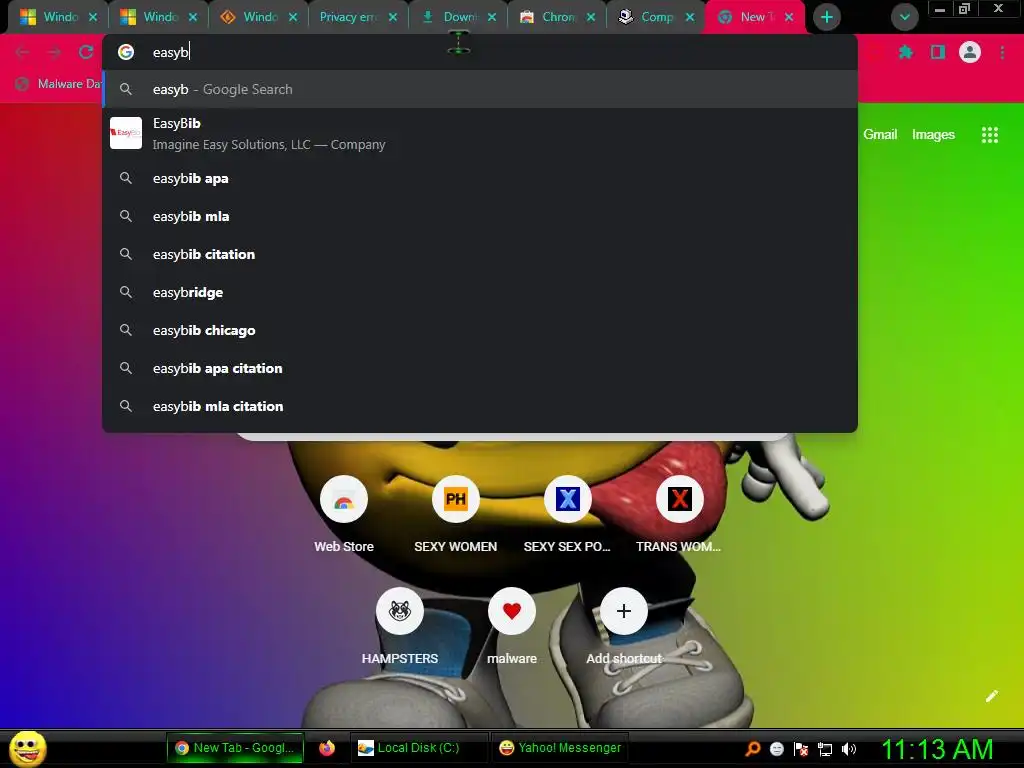
Task: Click the round smiley tray icon
Action: [x=776, y=749]
